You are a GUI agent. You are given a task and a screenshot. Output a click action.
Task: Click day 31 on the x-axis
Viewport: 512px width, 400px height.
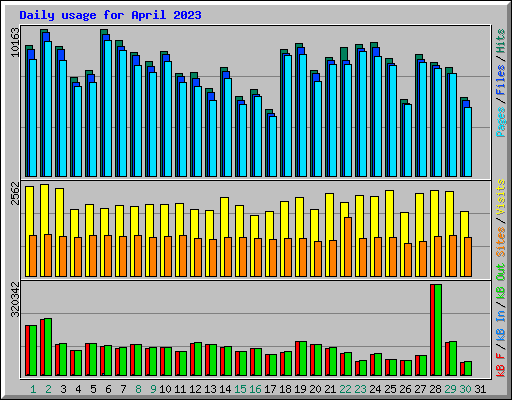[x=480, y=389]
